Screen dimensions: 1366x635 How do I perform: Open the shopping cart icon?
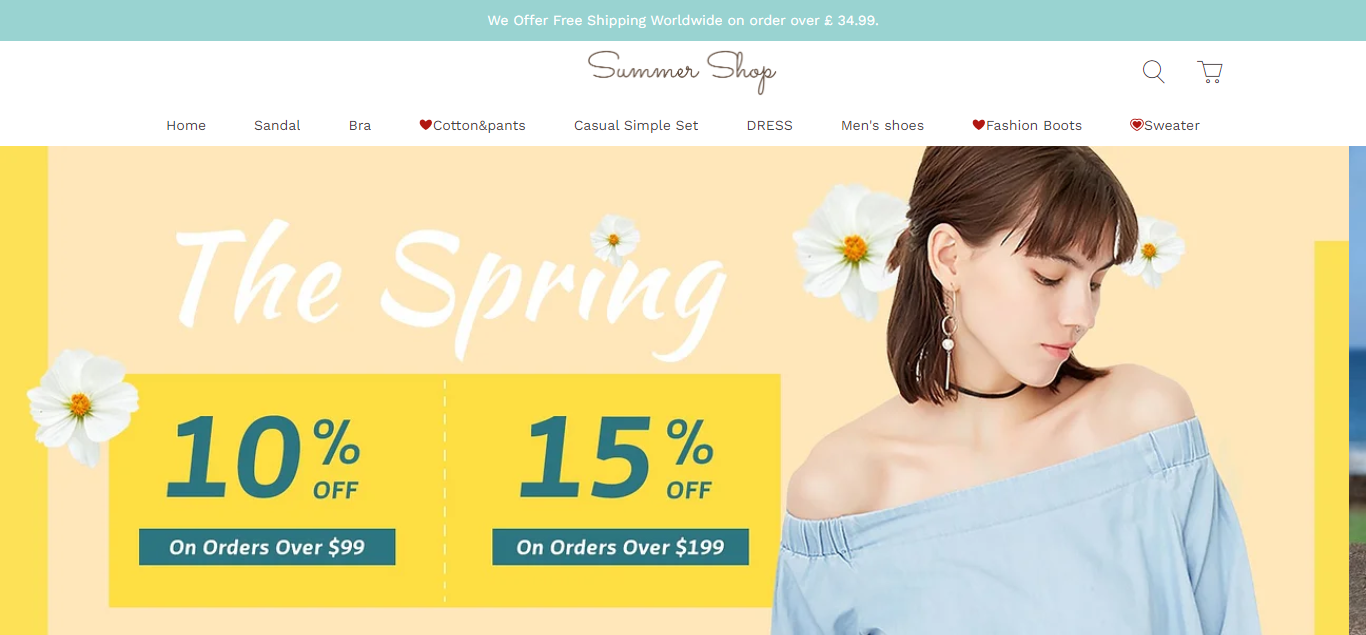pyautogui.click(x=1210, y=72)
